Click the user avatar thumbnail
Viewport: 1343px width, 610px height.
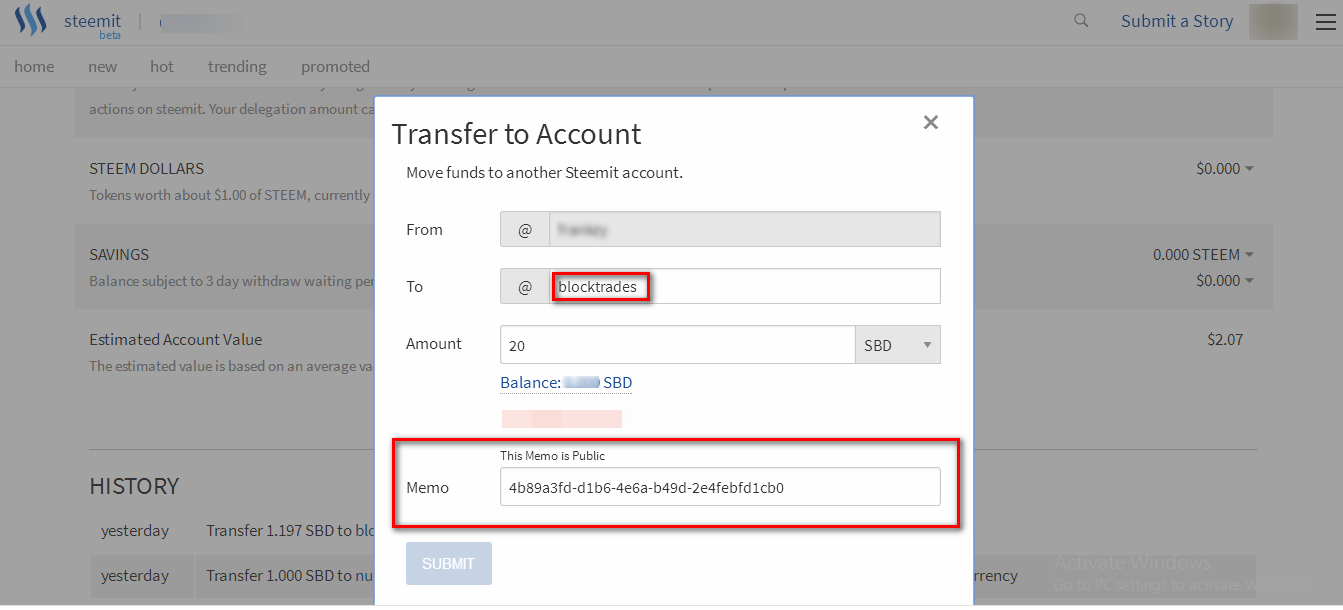1273,21
